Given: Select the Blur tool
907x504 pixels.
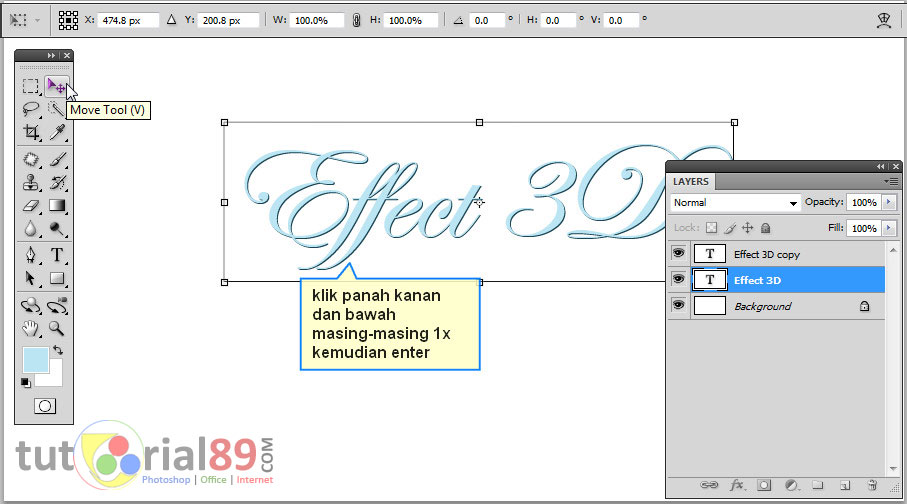Looking at the screenshot, I should click(31, 229).
